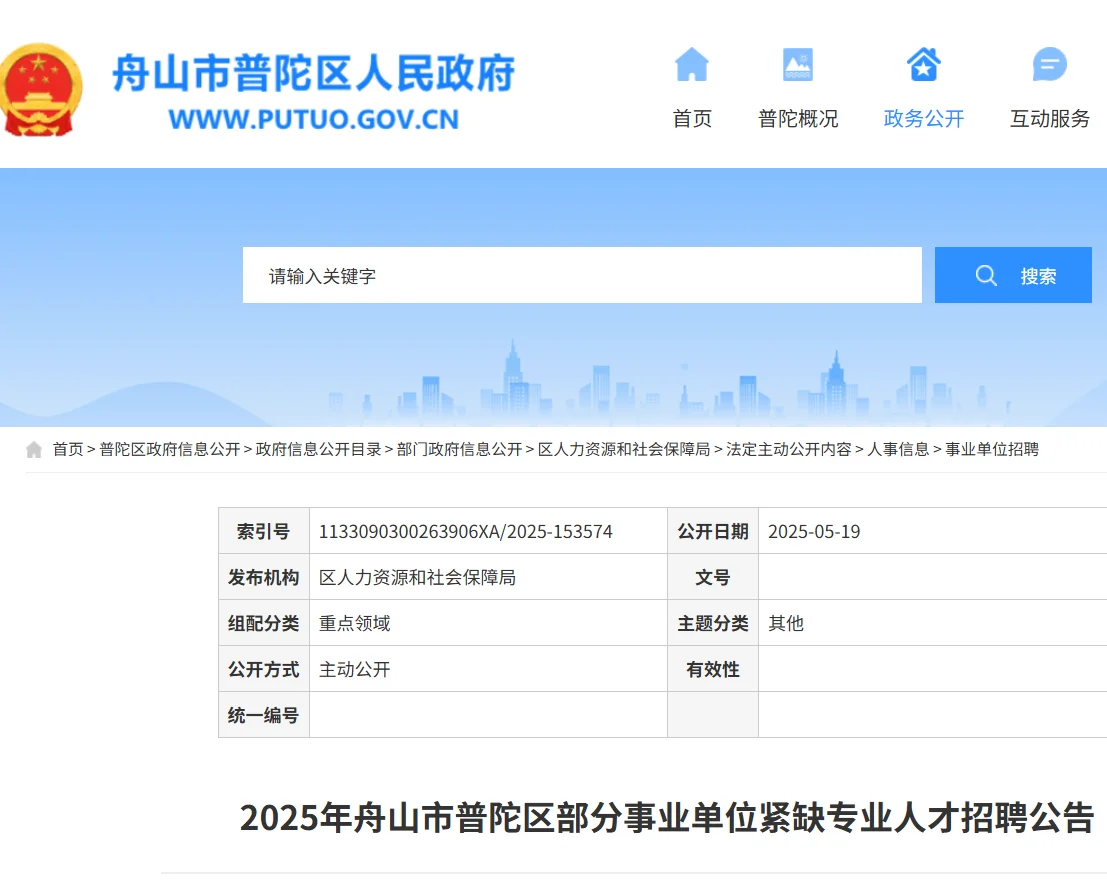The height and width of the screenshot is (880, 1107).
Task: Click the starred house icon above 政务公开
Action: coord(922,64)
